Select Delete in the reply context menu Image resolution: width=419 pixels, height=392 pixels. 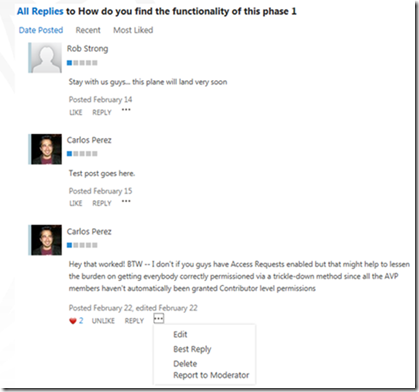click(185, 364)
